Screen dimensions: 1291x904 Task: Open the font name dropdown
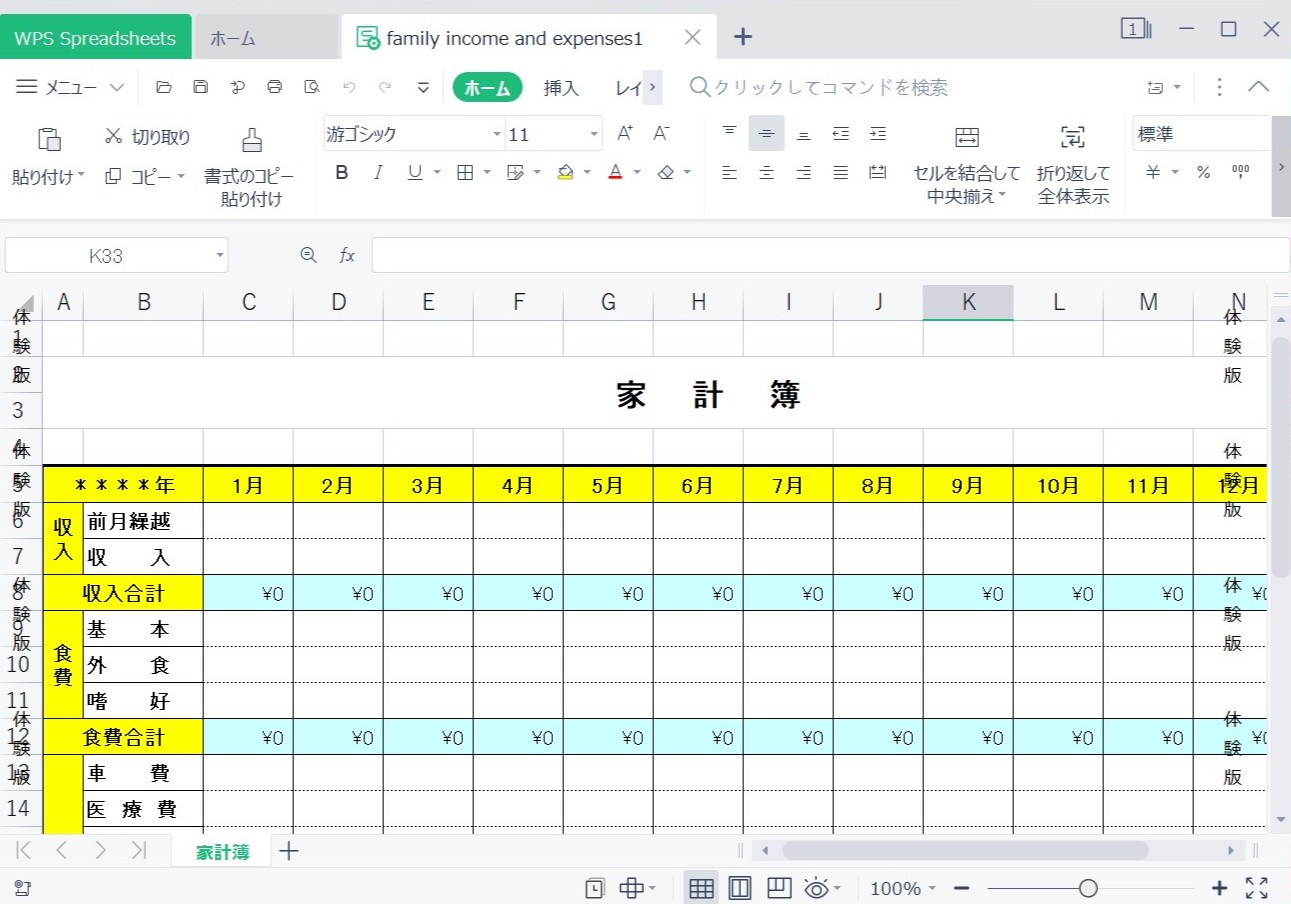point(497,134)
